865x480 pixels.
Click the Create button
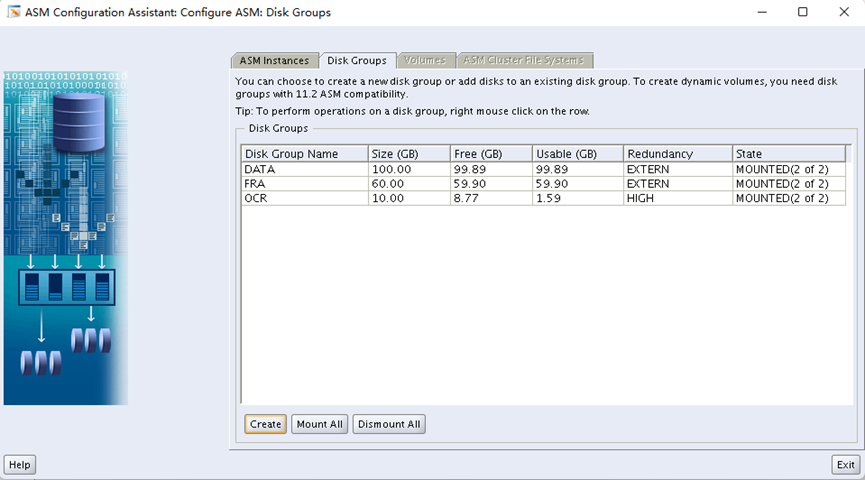(x=265, y=424)
